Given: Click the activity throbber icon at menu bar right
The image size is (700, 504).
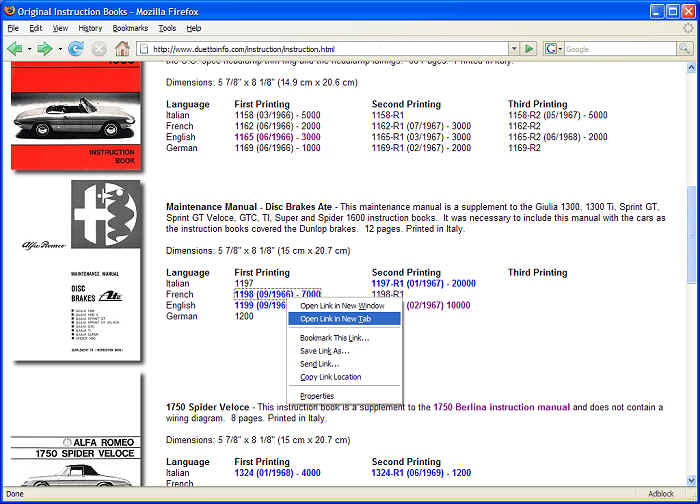Looking at the screenshot, I should click(x=688, y=28).
